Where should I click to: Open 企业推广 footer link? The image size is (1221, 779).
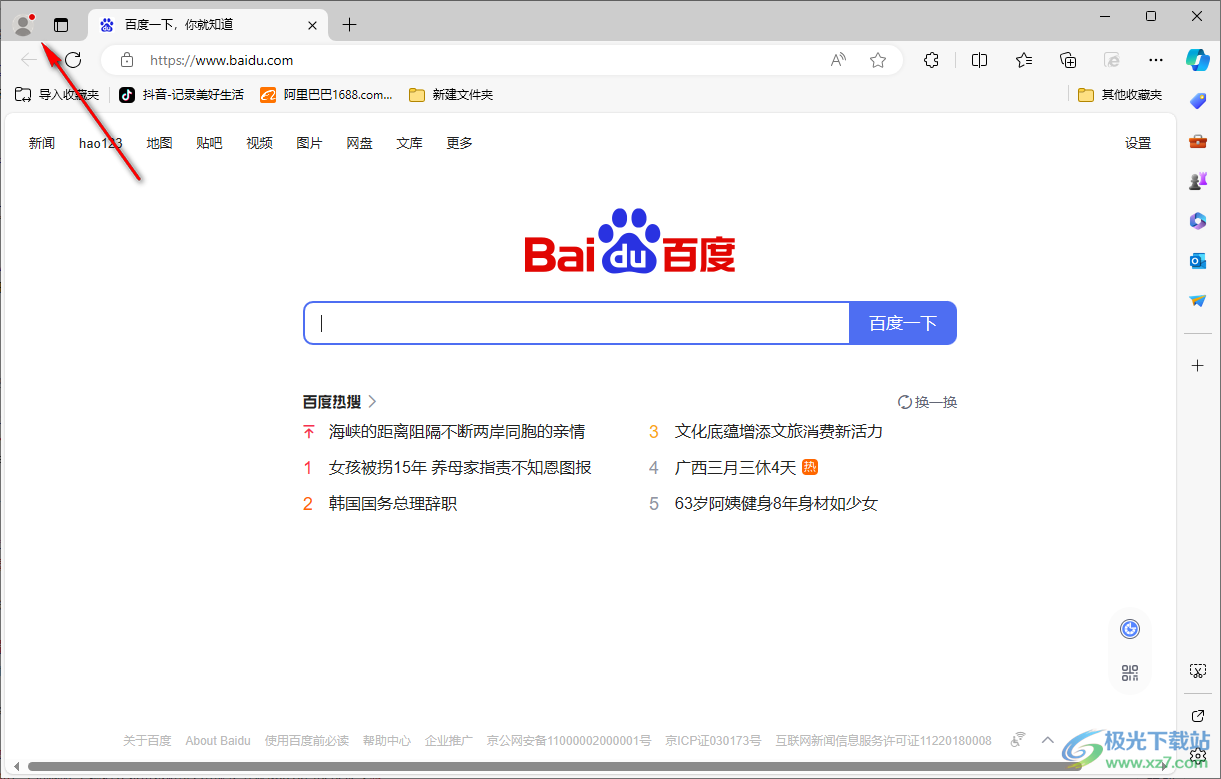click(449, 741)
